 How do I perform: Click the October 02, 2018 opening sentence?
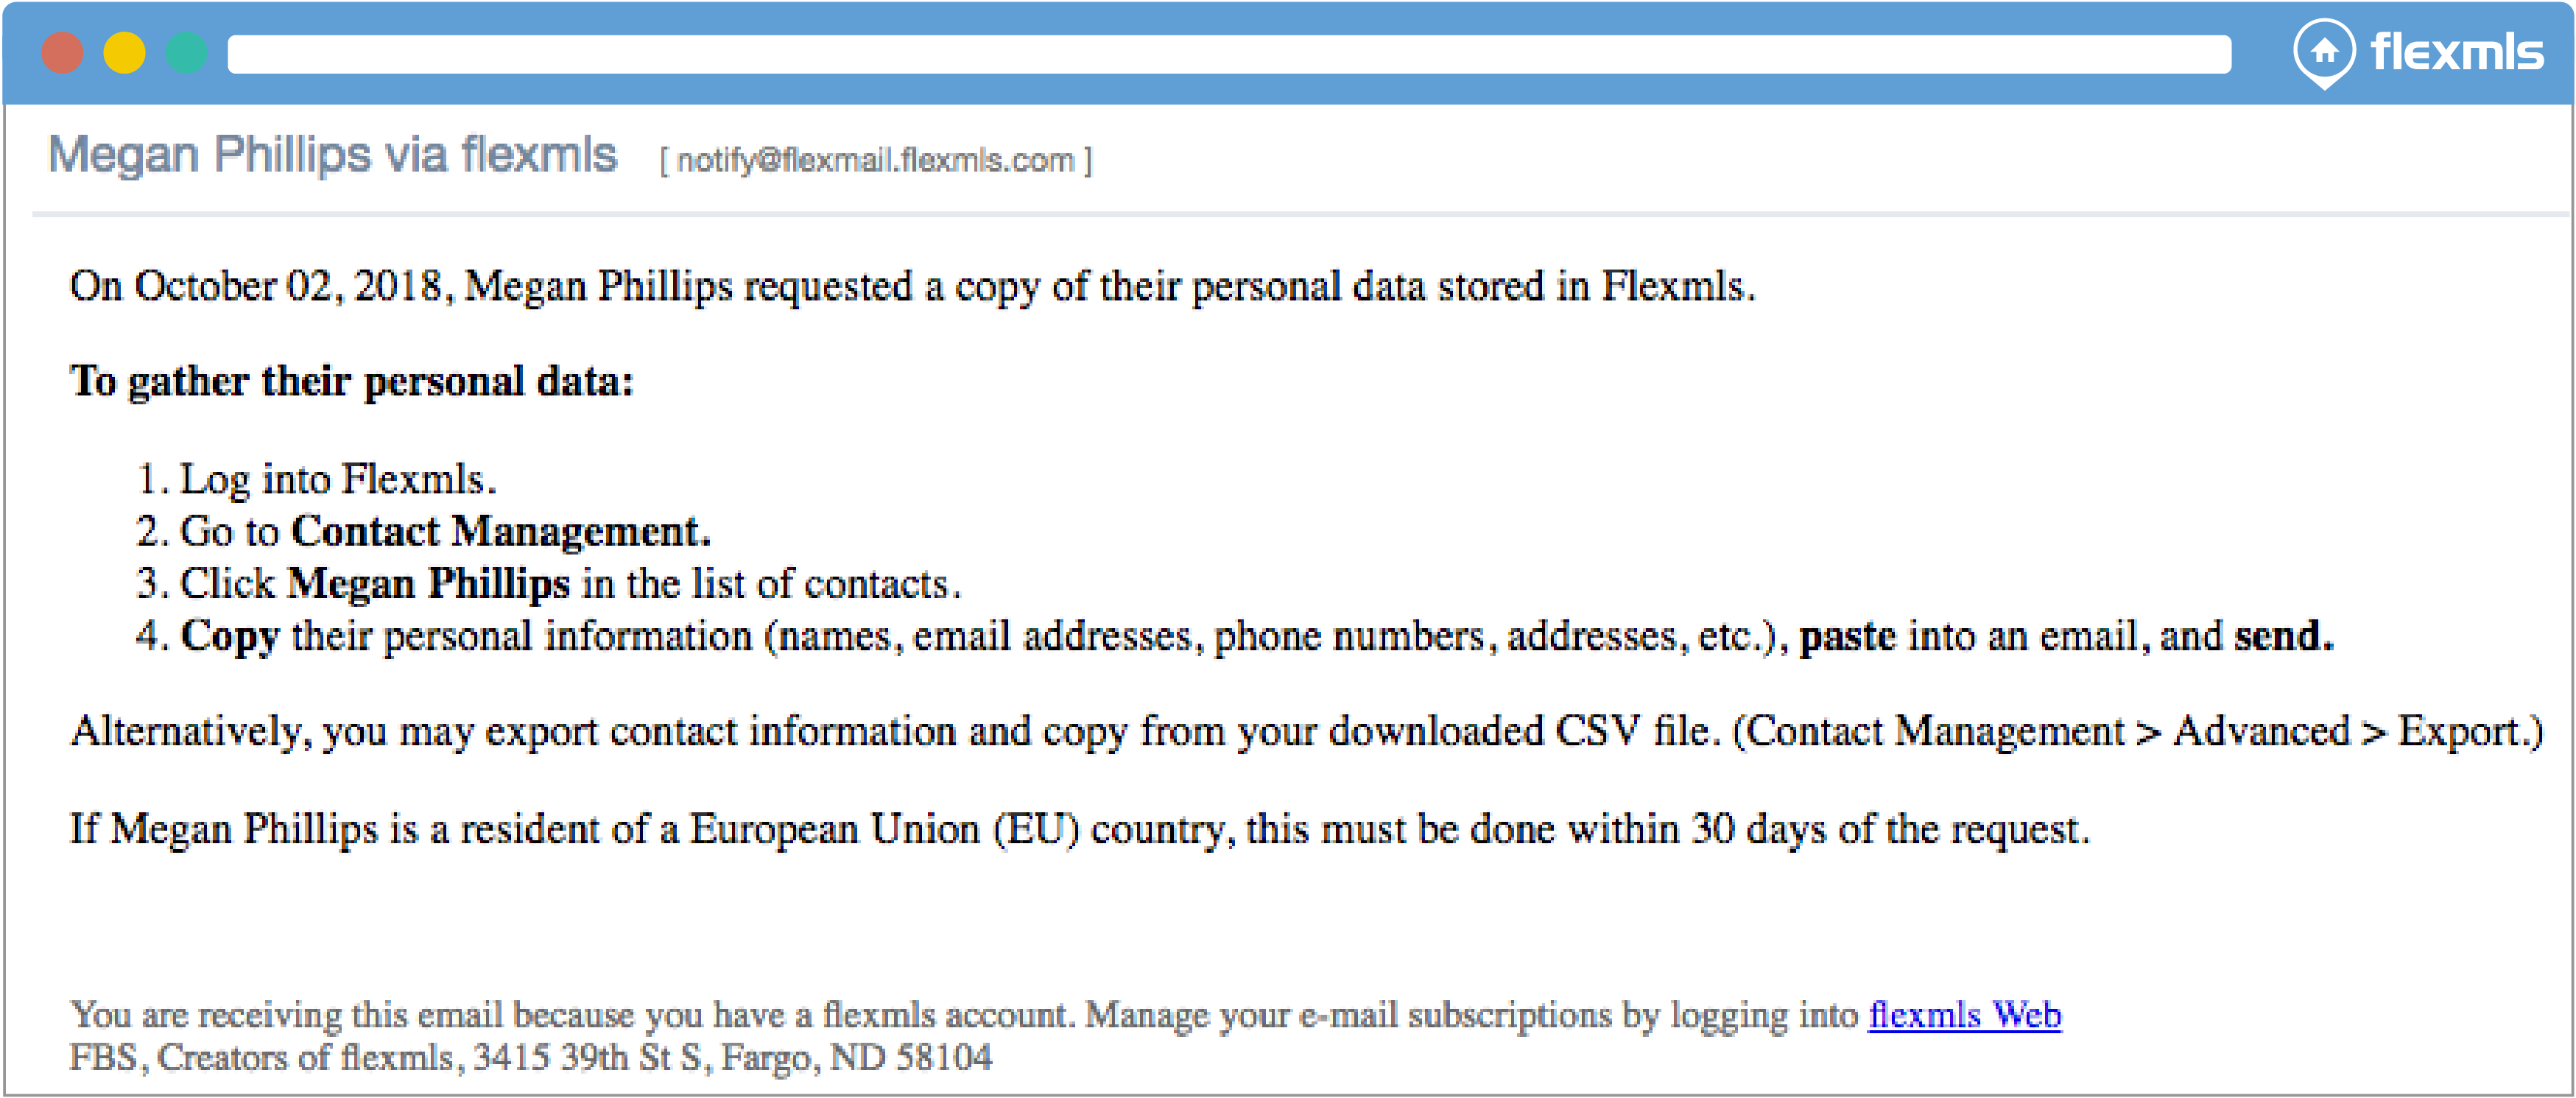pos(910,287)
